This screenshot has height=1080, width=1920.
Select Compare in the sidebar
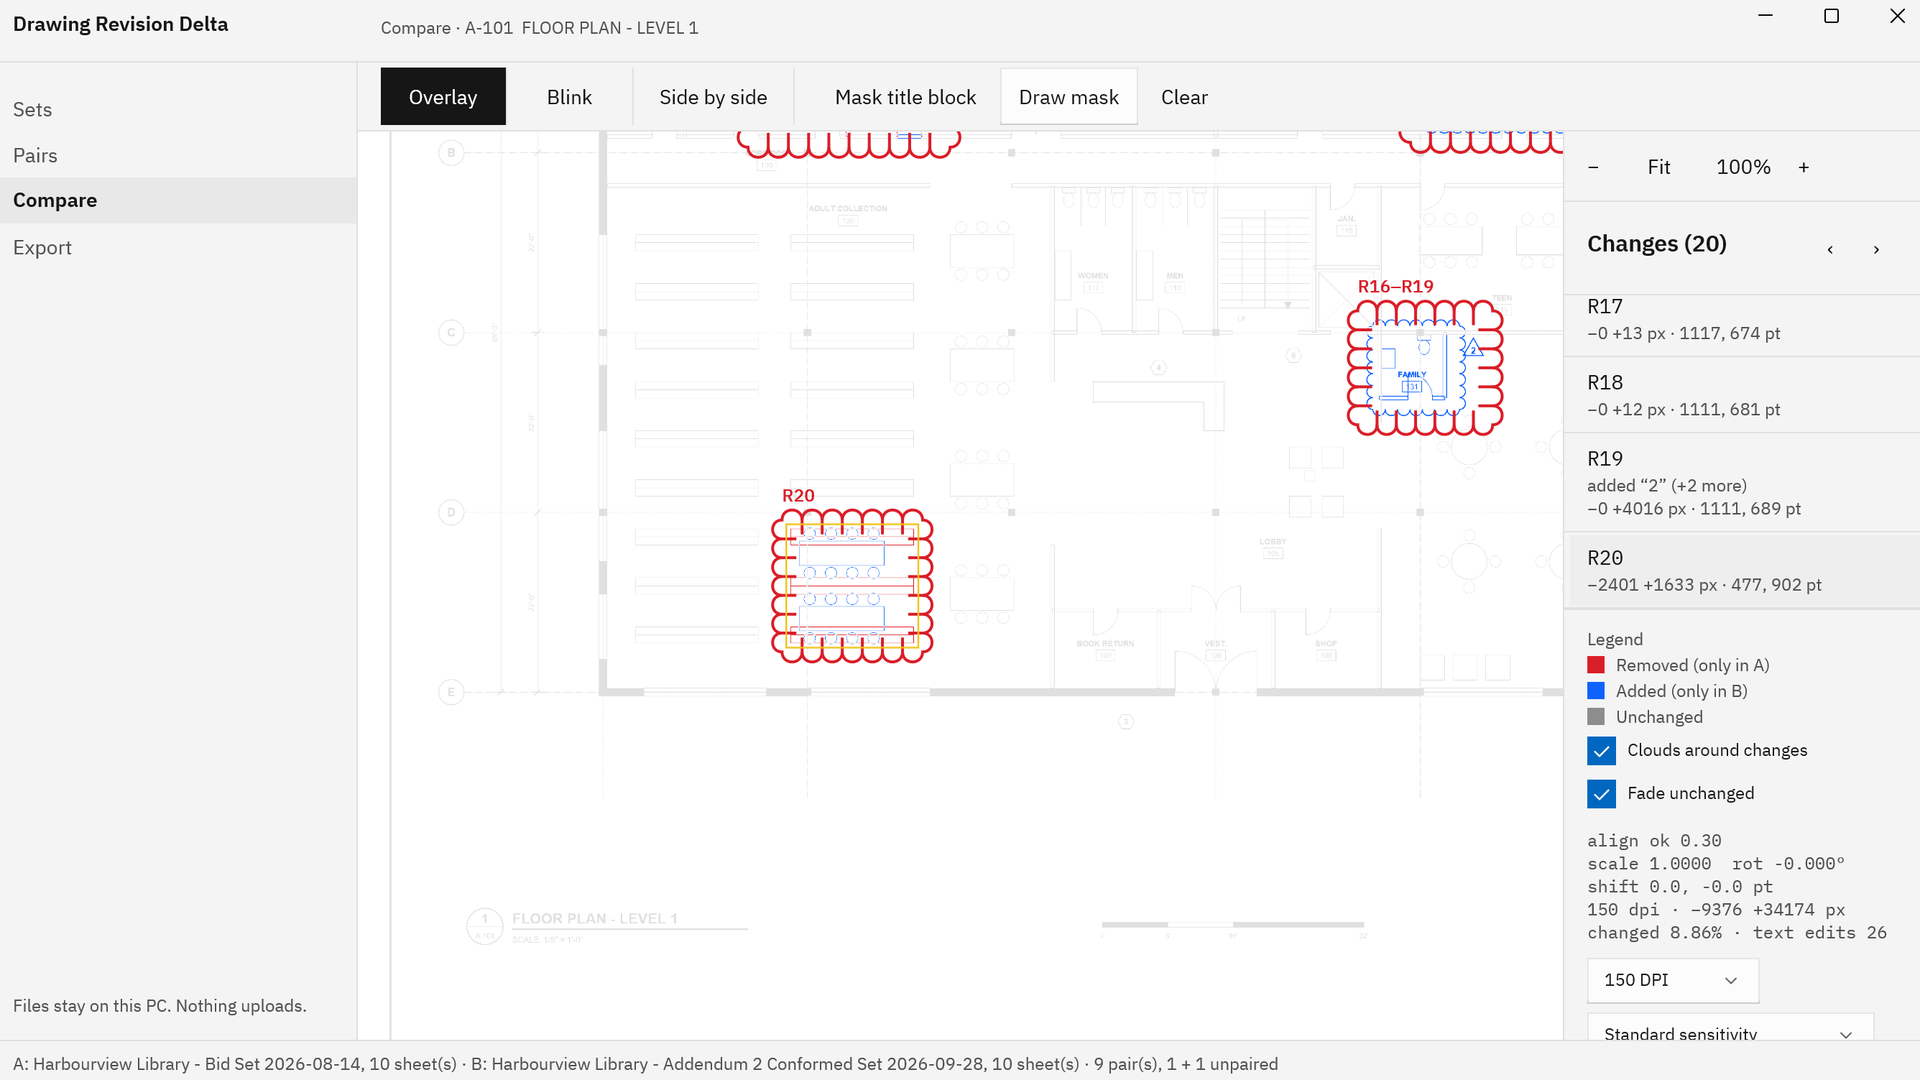coord(178,200)
